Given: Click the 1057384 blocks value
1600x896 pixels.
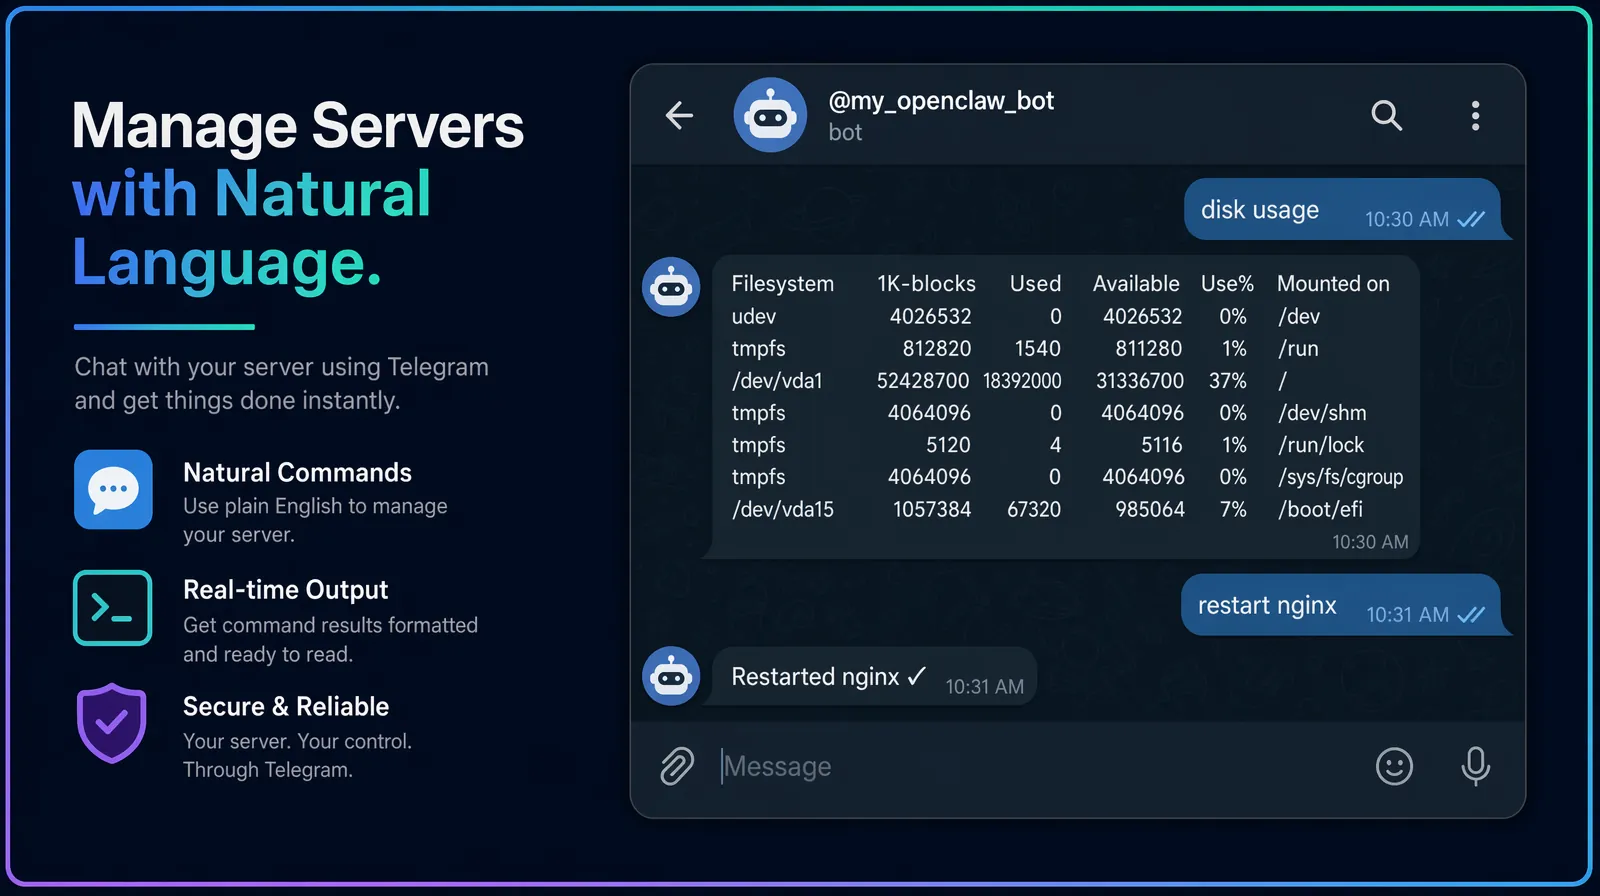Looking at the screenshot, I should point(932,509).
